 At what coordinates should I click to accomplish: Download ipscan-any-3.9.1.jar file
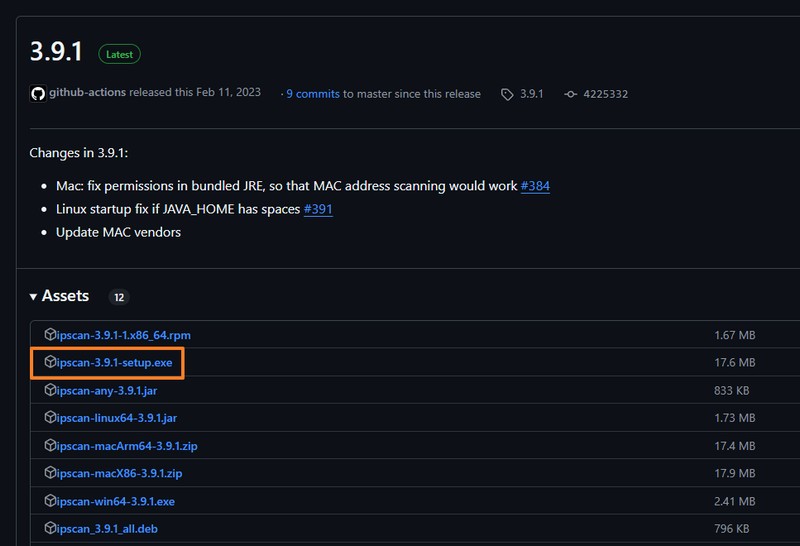click(107, 391)
